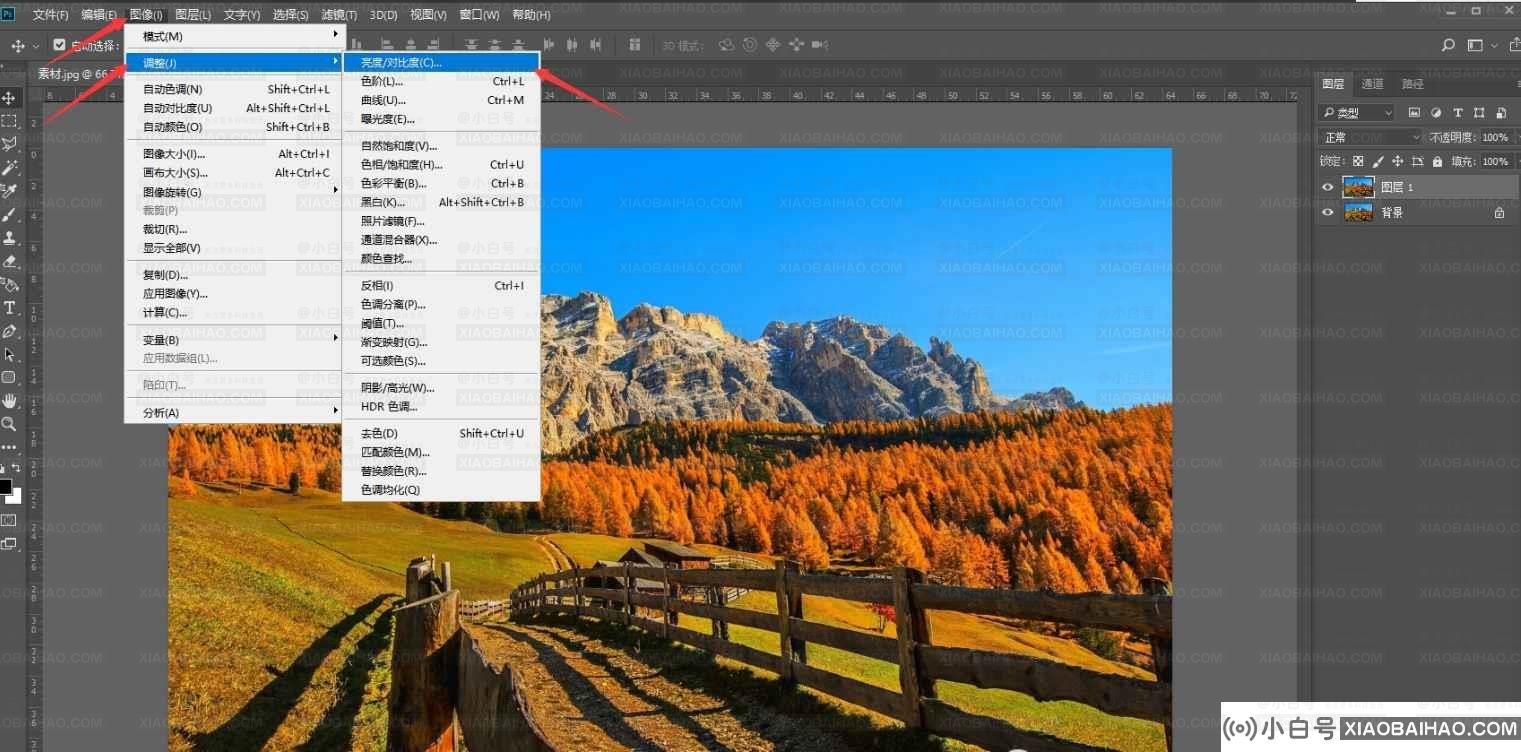Click the lock icon on 背景 layer

[1499, 213]
